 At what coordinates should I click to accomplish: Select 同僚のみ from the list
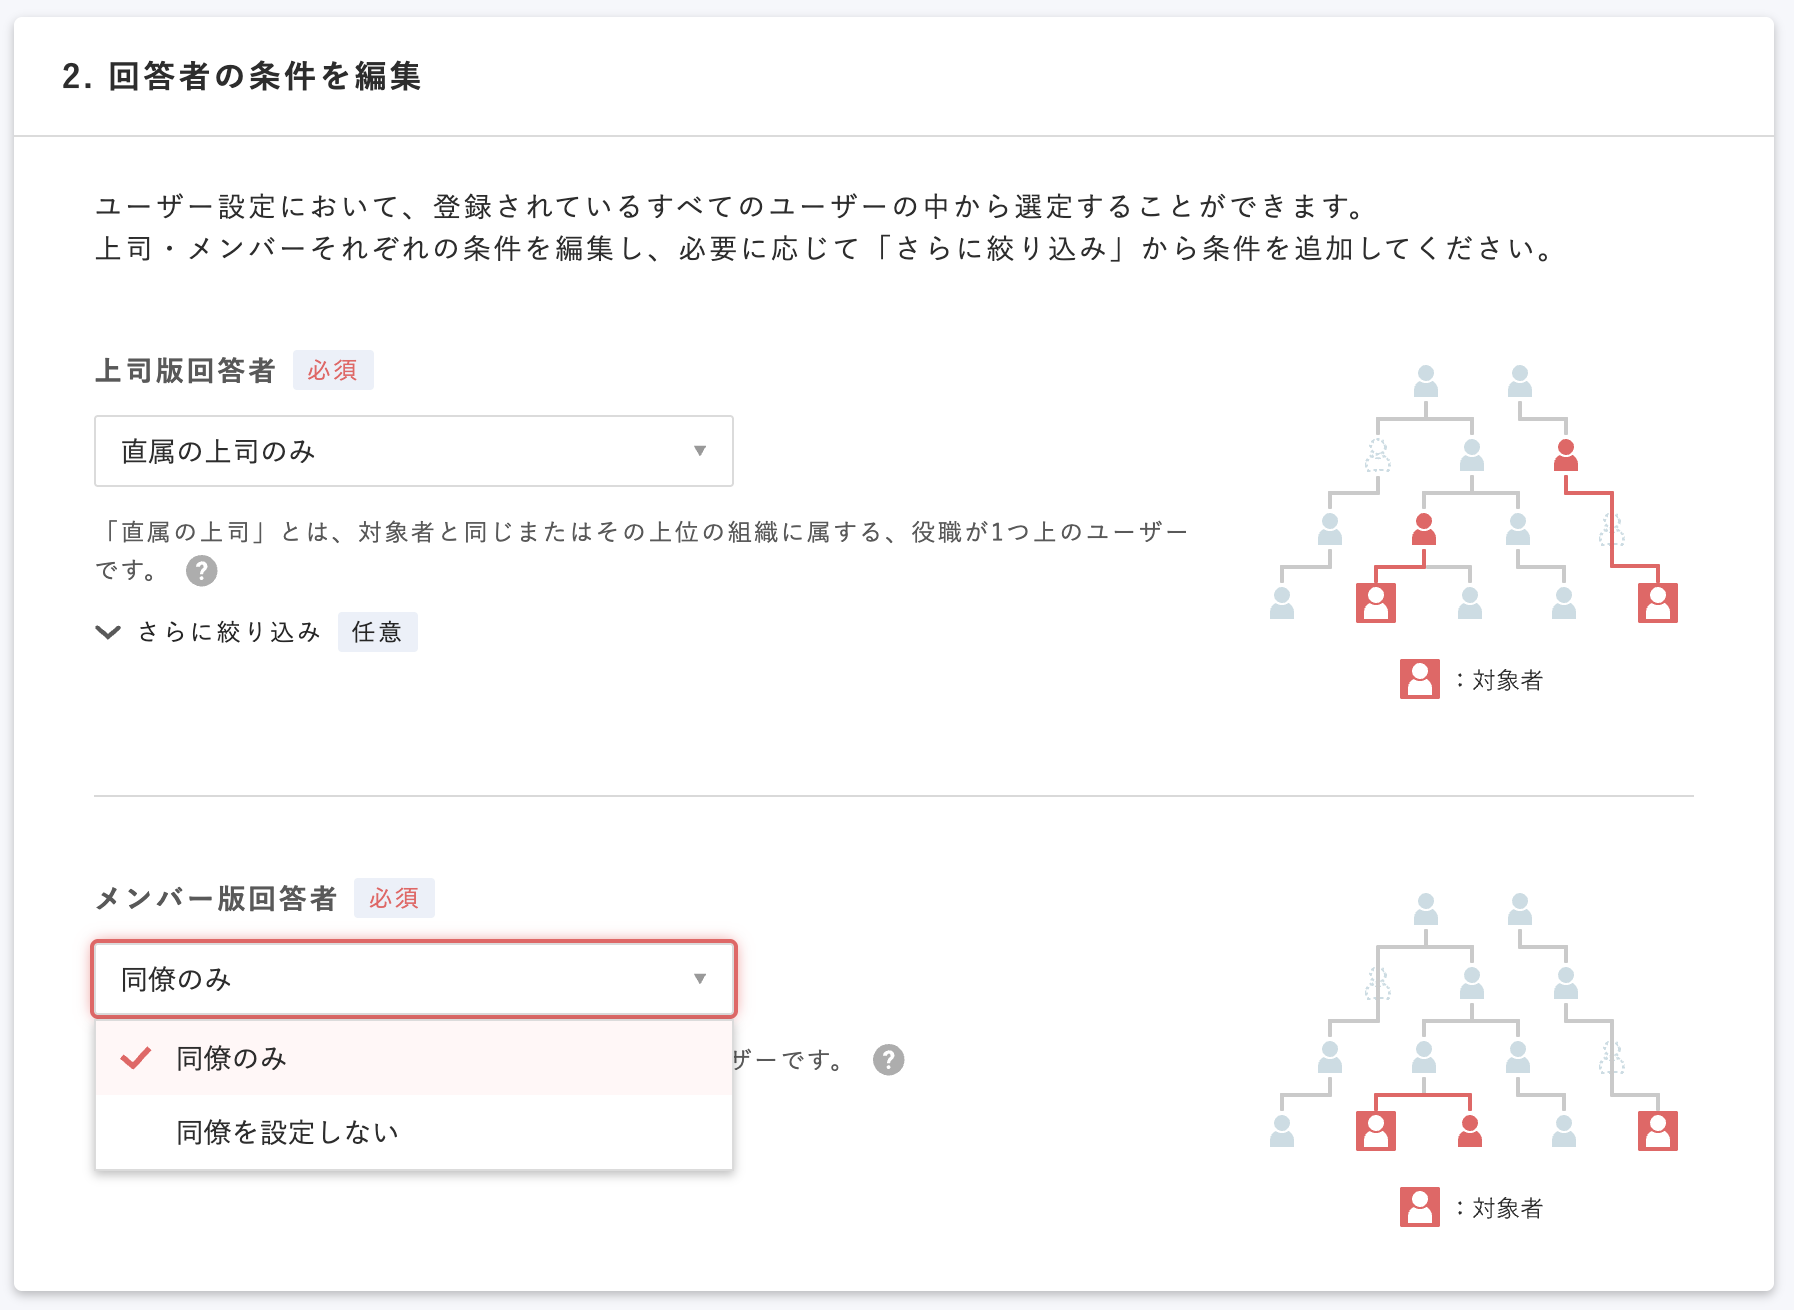[414, 1057]
